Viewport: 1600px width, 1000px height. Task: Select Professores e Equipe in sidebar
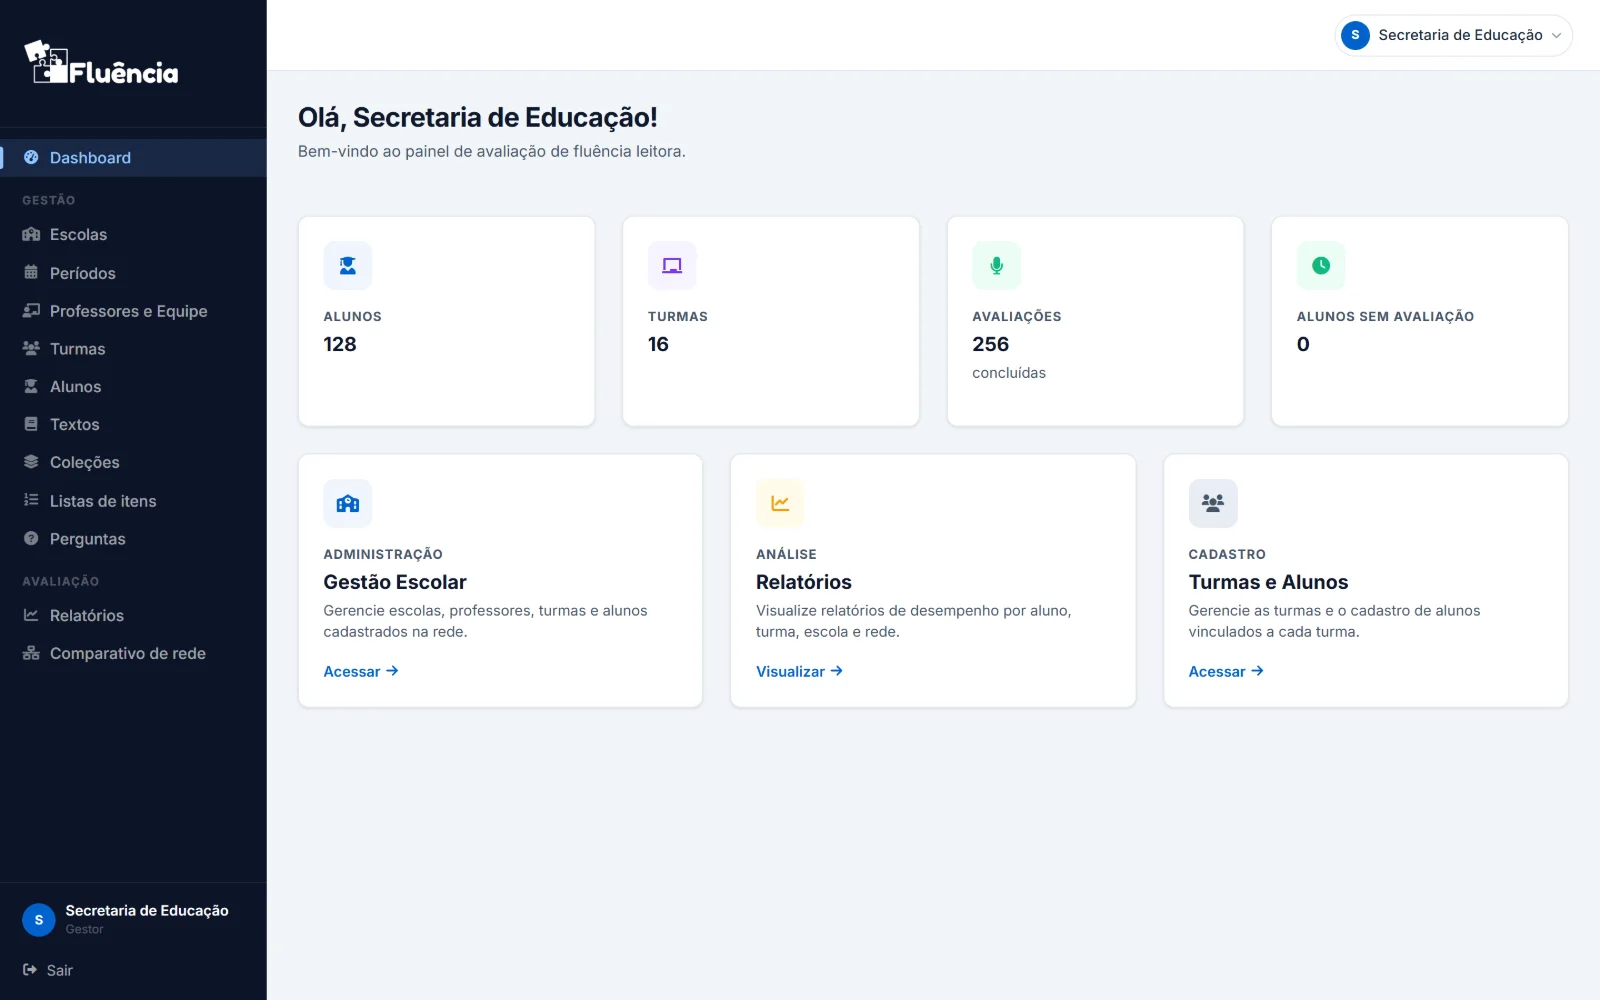pyautogui.click(x=133, y=311)
